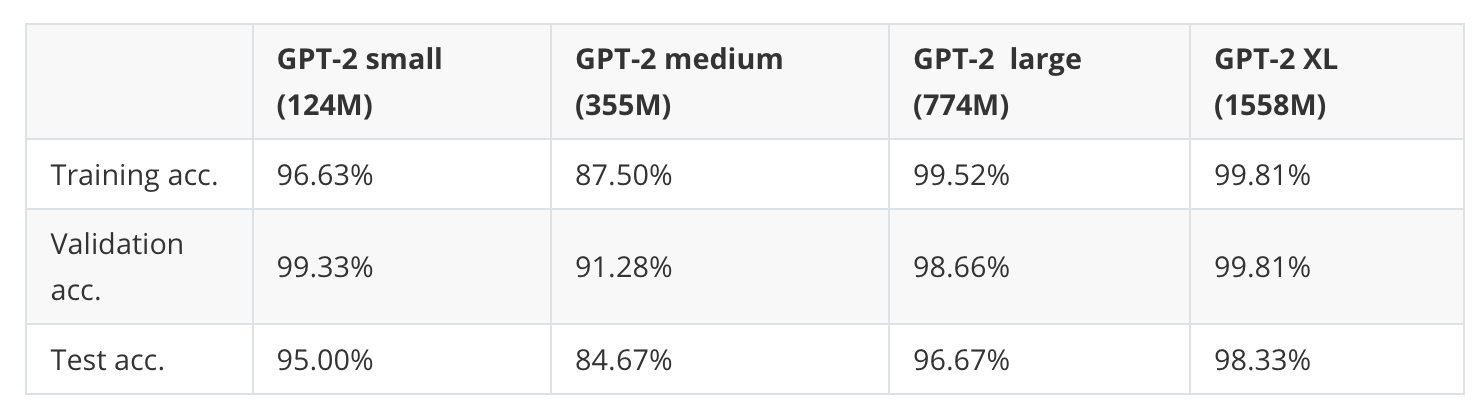
Task: Click the 99.52% training accuracy value
Action: [961, 175]
